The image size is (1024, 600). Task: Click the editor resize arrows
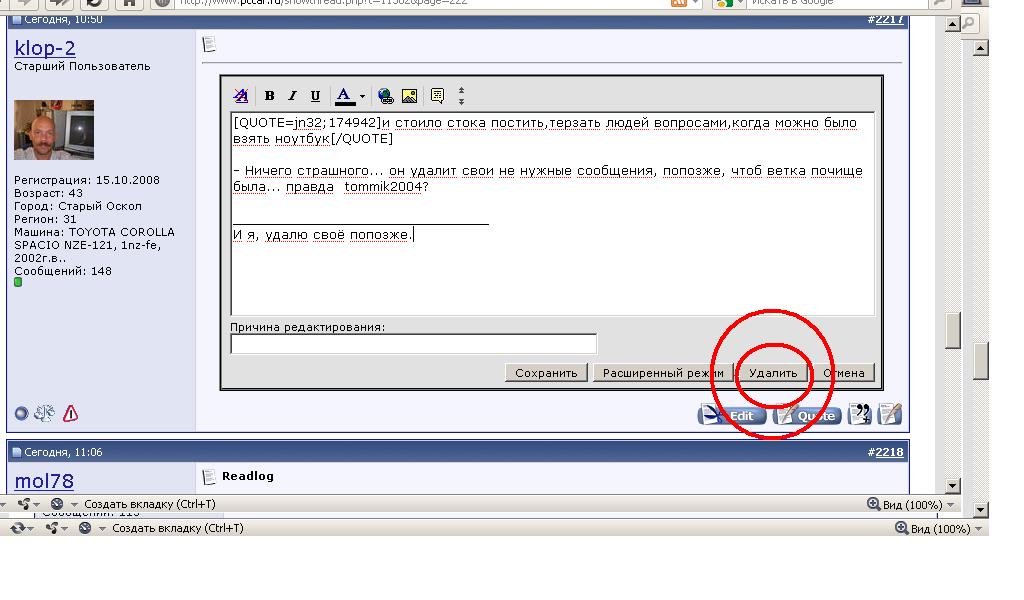pyautogui.click(x=461, y=96)
